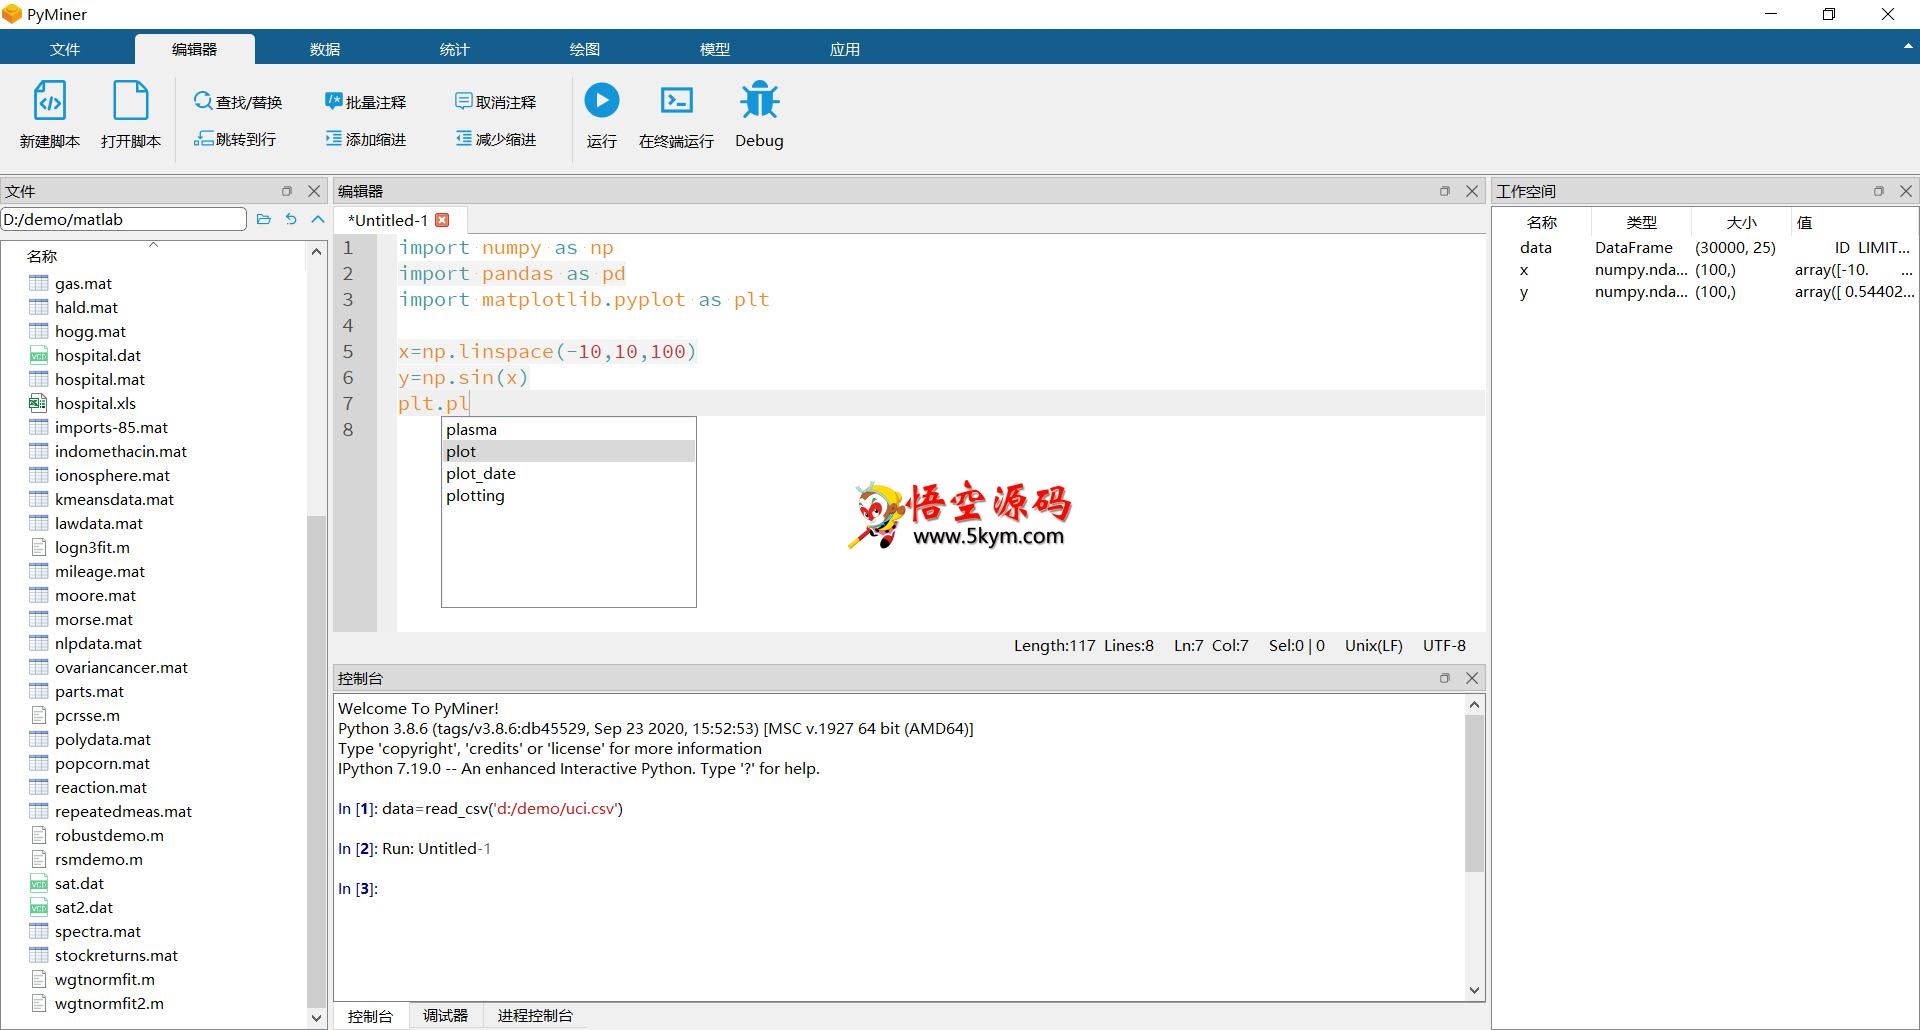Switch to the 调试器 bottom tab

click(445, 1015)
